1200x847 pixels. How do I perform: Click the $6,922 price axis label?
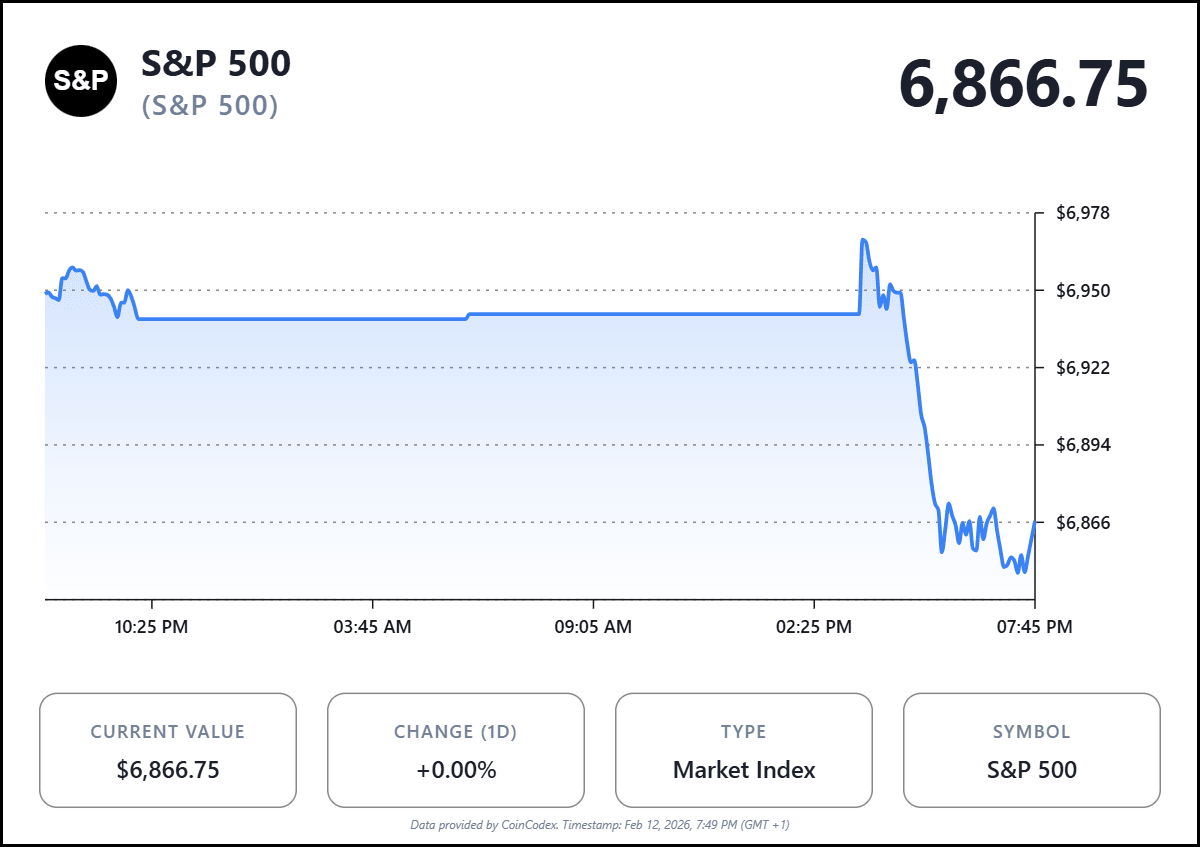coord(1083,368)
